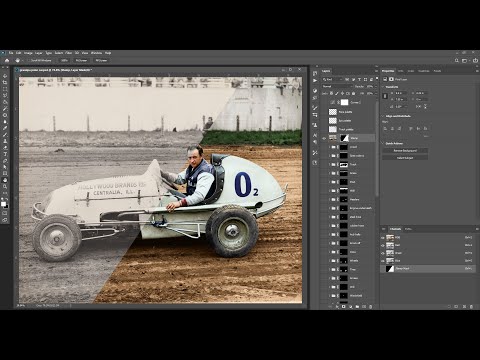This screenshot has width=480, height=360.
Task: Filter layers by pixel layers icon
Action: [347, 80]
